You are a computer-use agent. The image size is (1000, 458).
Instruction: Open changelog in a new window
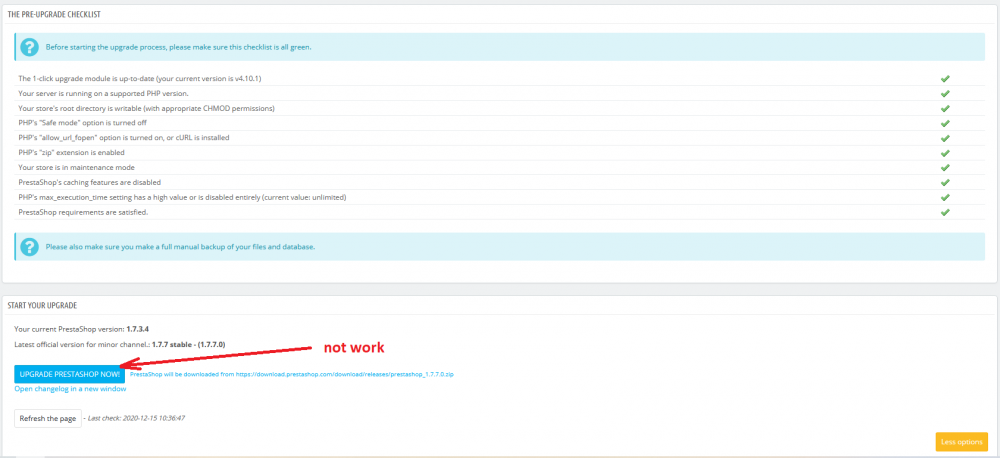[x=70, y=388]
